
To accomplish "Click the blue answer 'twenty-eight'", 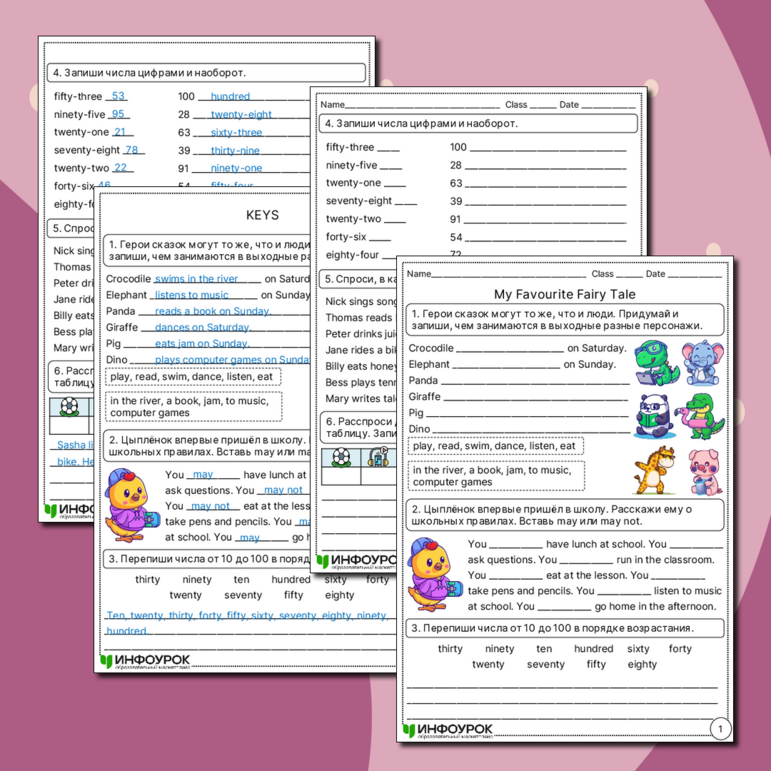I will pos(241,115).
